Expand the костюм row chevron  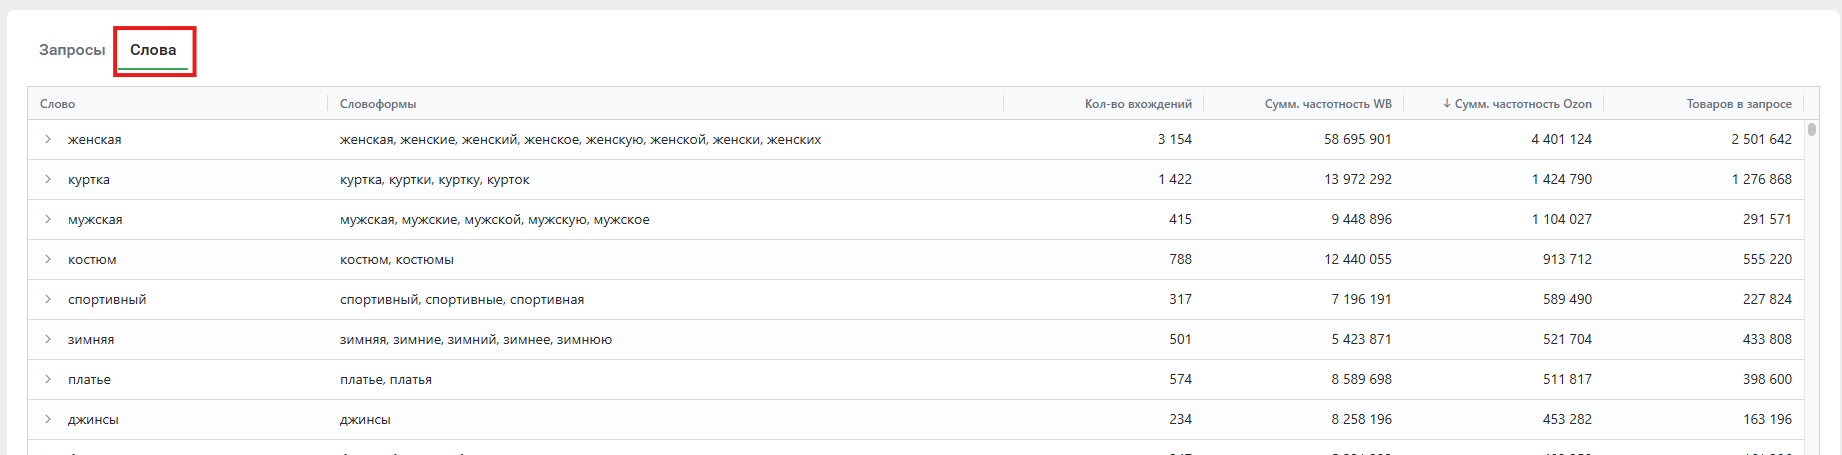click(x=47, y=259)
